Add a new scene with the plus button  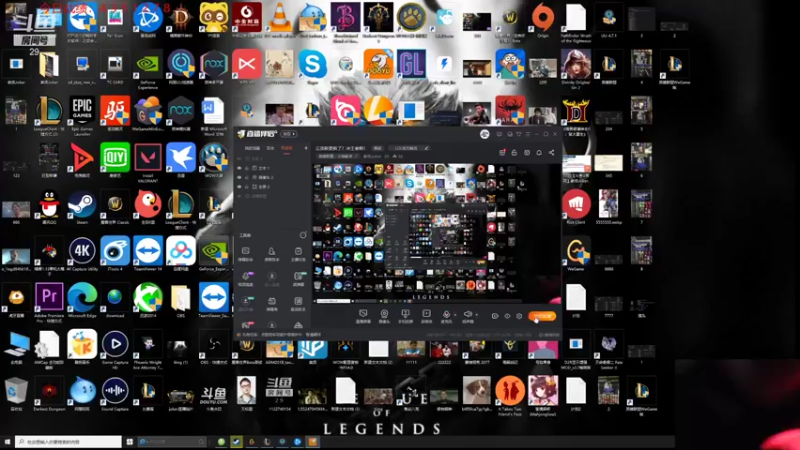[x=306, y=148]
